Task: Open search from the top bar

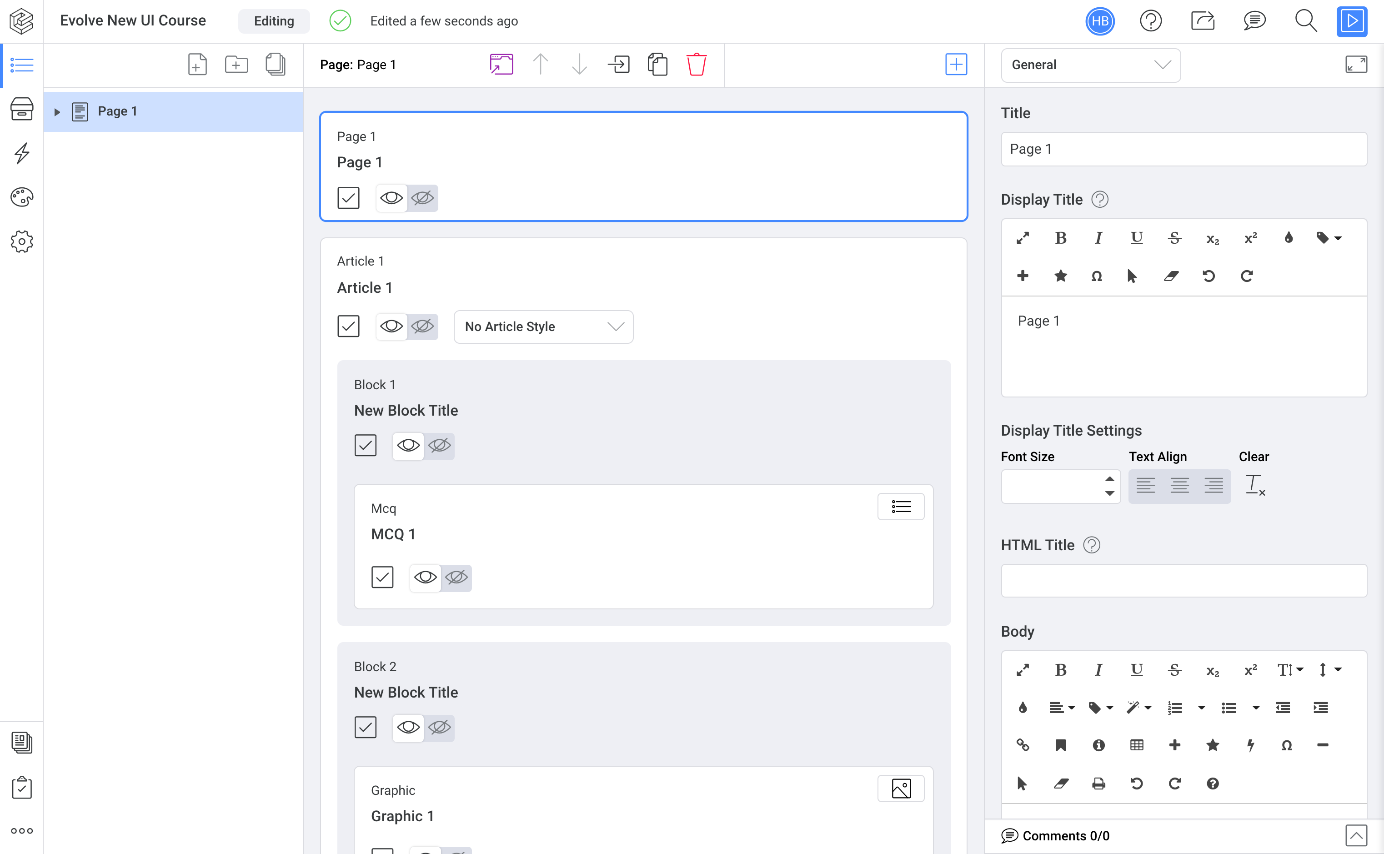Action: pos(1305,20)
